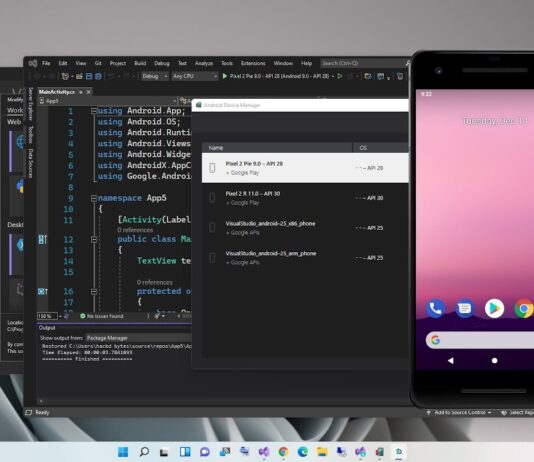Open the Phone app on the emulator

[x=436, y=308]
